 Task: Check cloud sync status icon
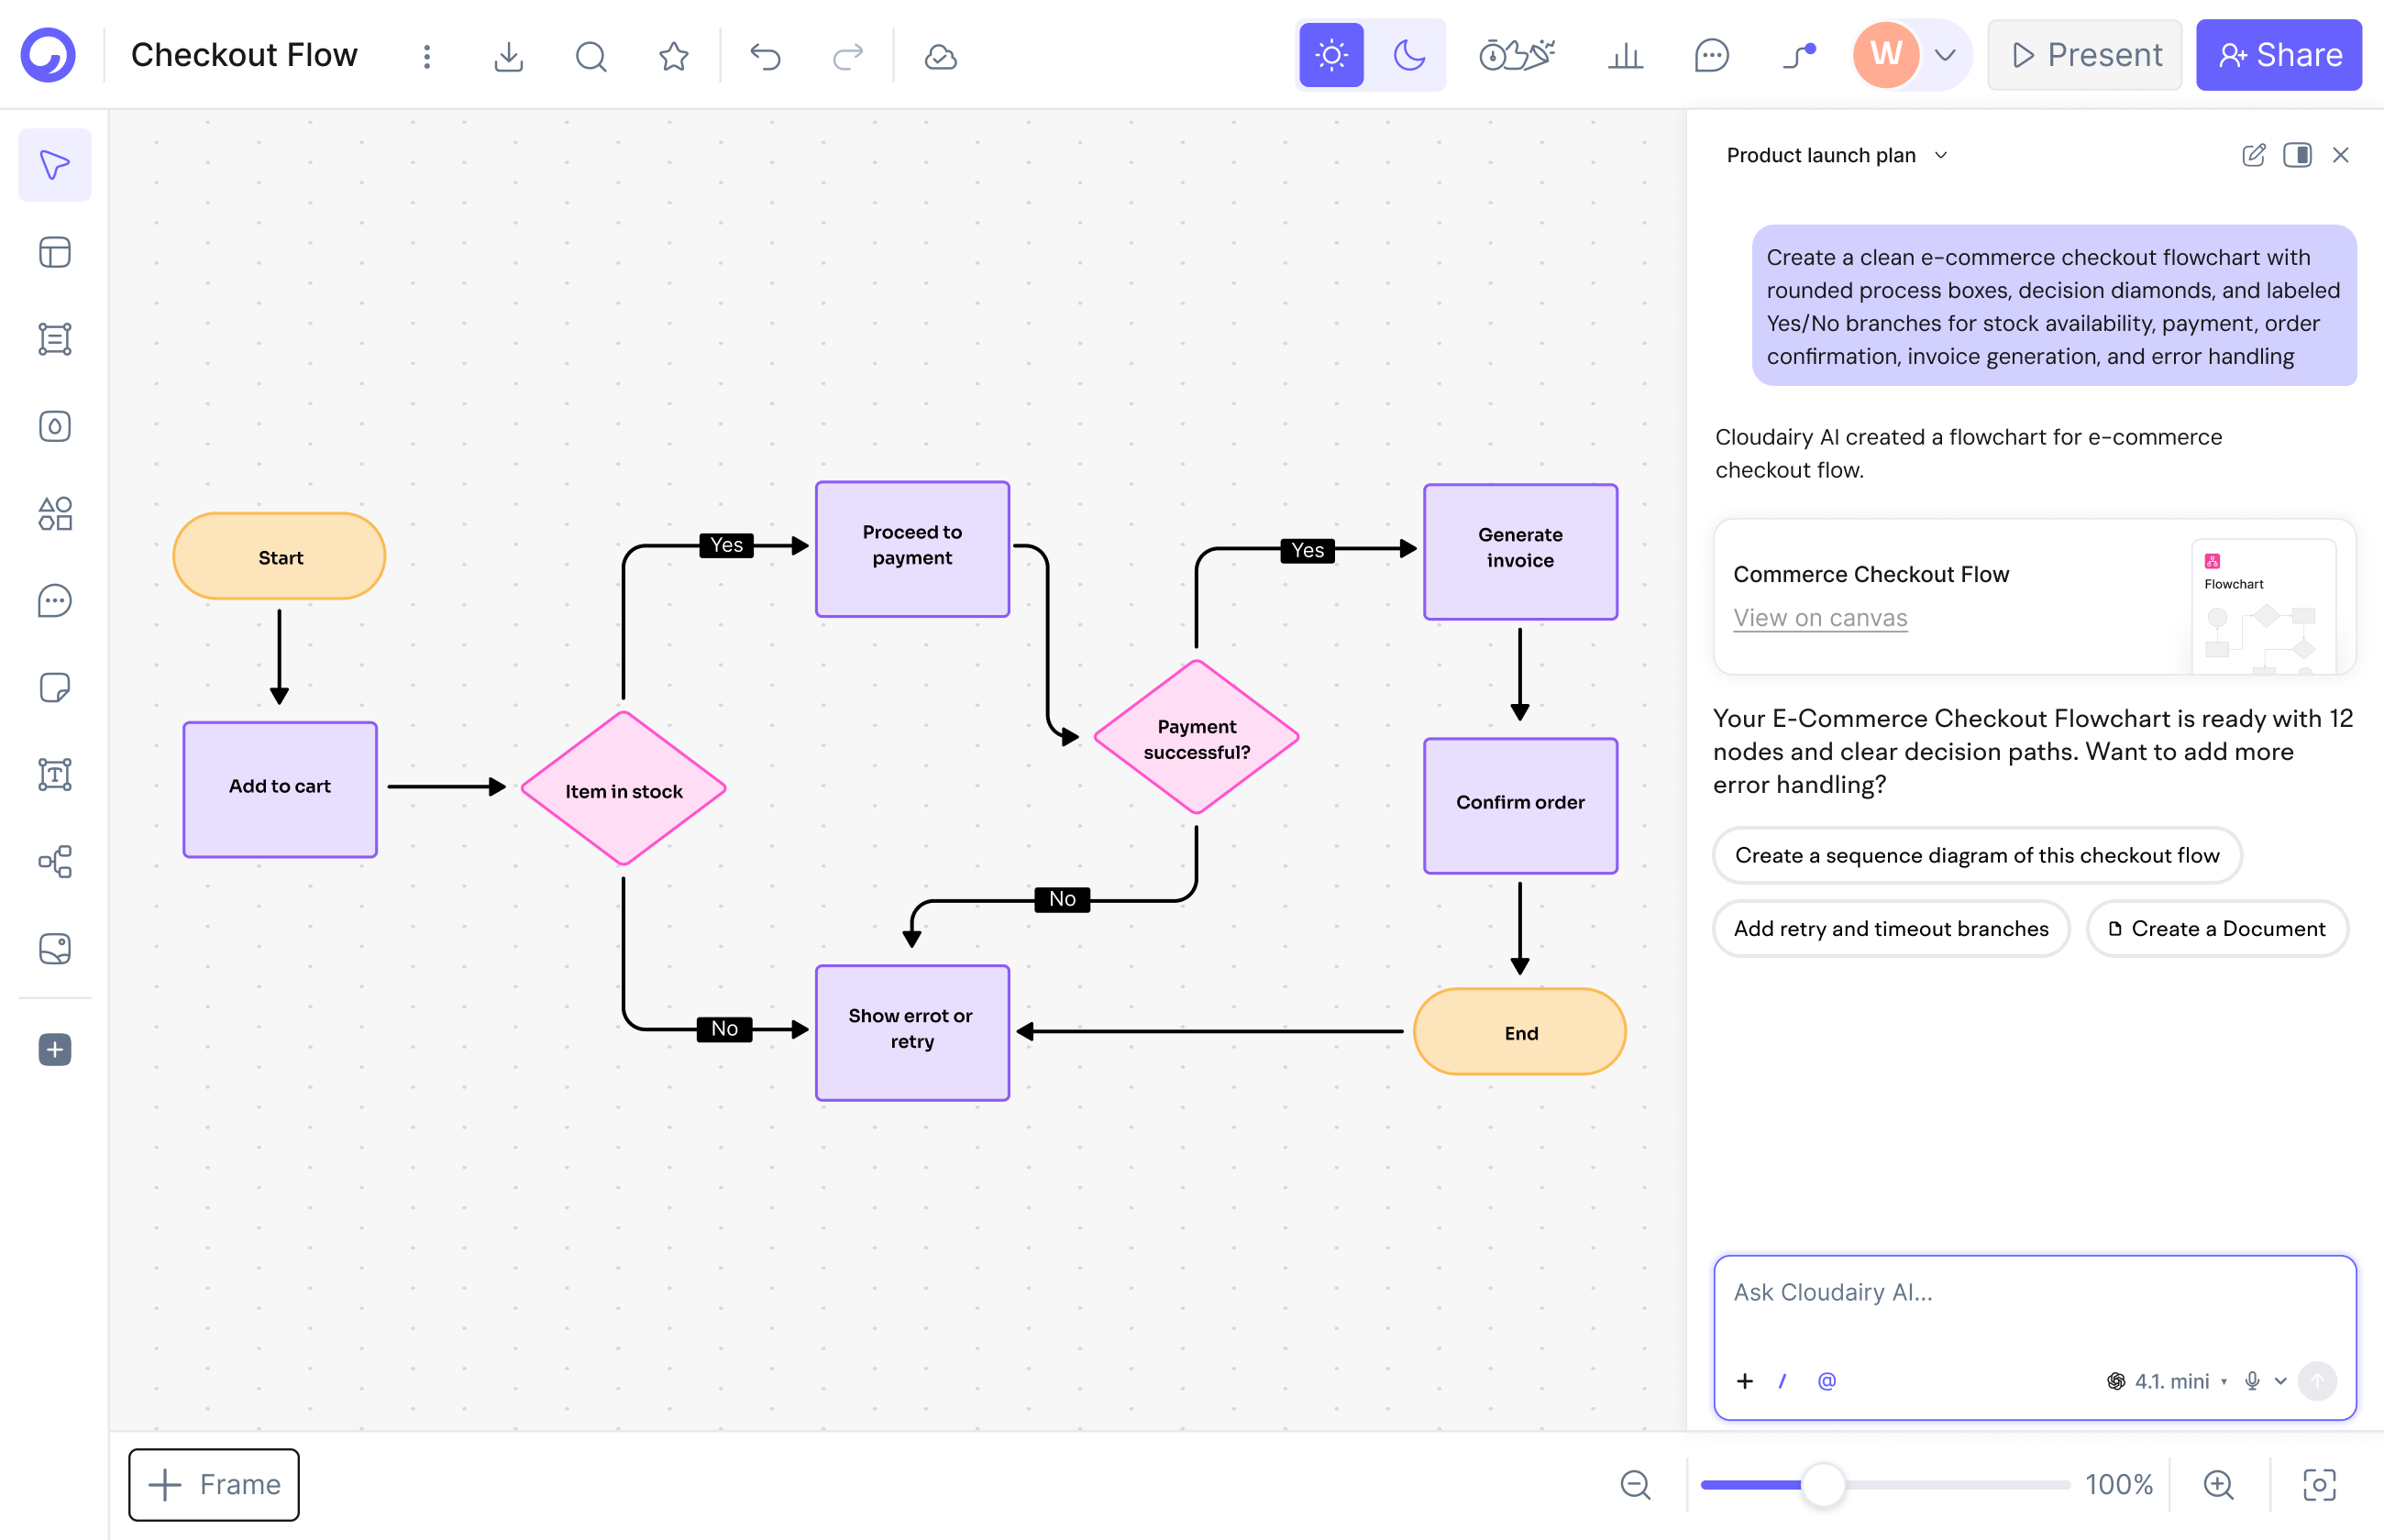pyautogui.click(x=940, y=56)
